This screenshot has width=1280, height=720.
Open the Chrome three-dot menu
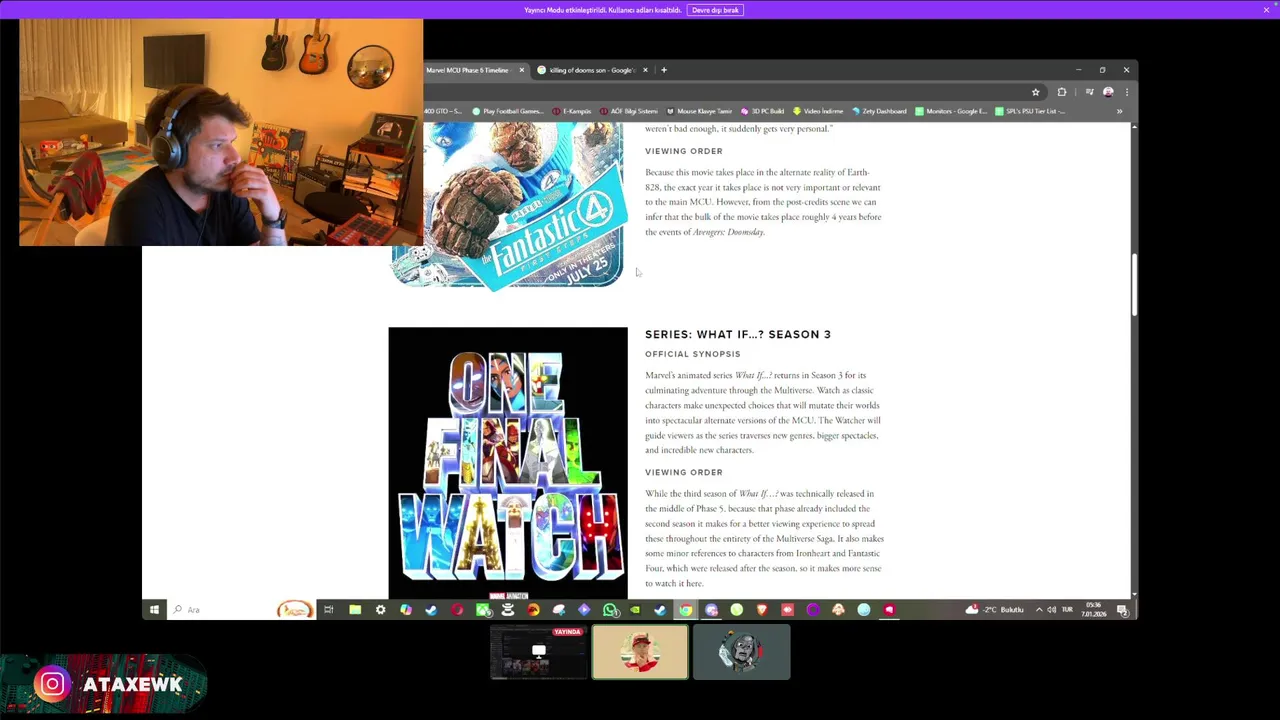(x=1127, y=92)
